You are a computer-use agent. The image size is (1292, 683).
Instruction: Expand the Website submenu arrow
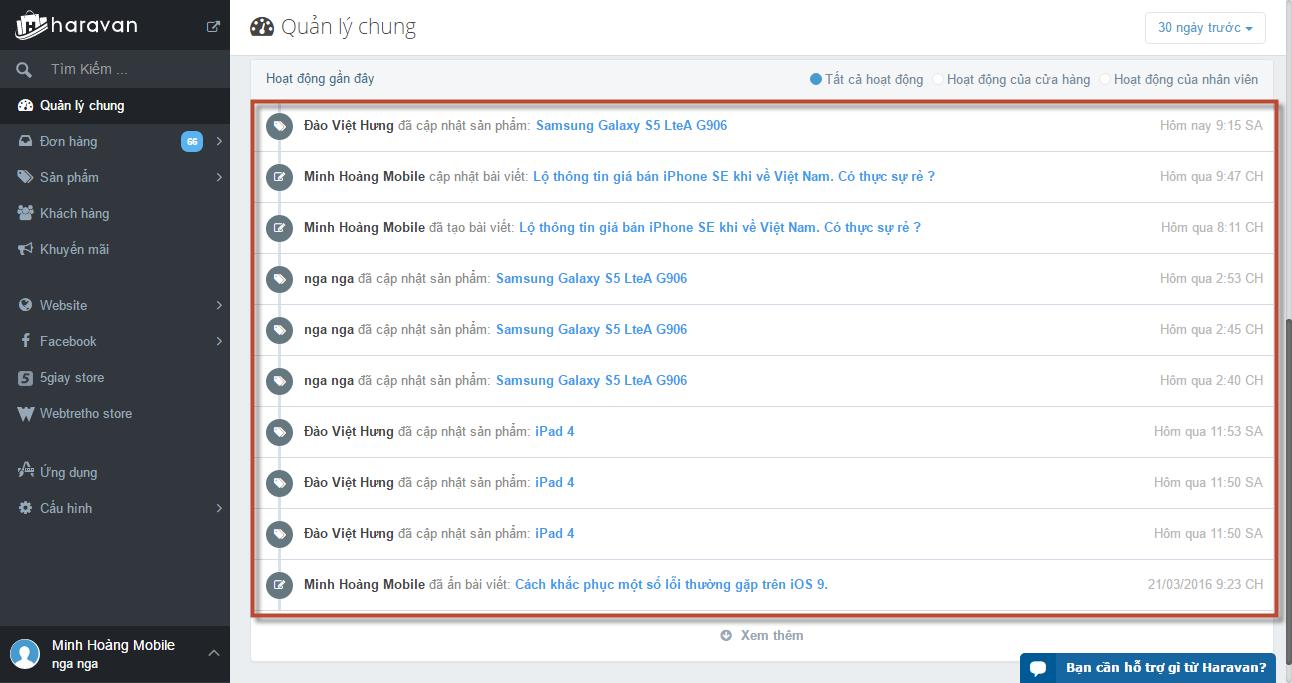(219, 305)
